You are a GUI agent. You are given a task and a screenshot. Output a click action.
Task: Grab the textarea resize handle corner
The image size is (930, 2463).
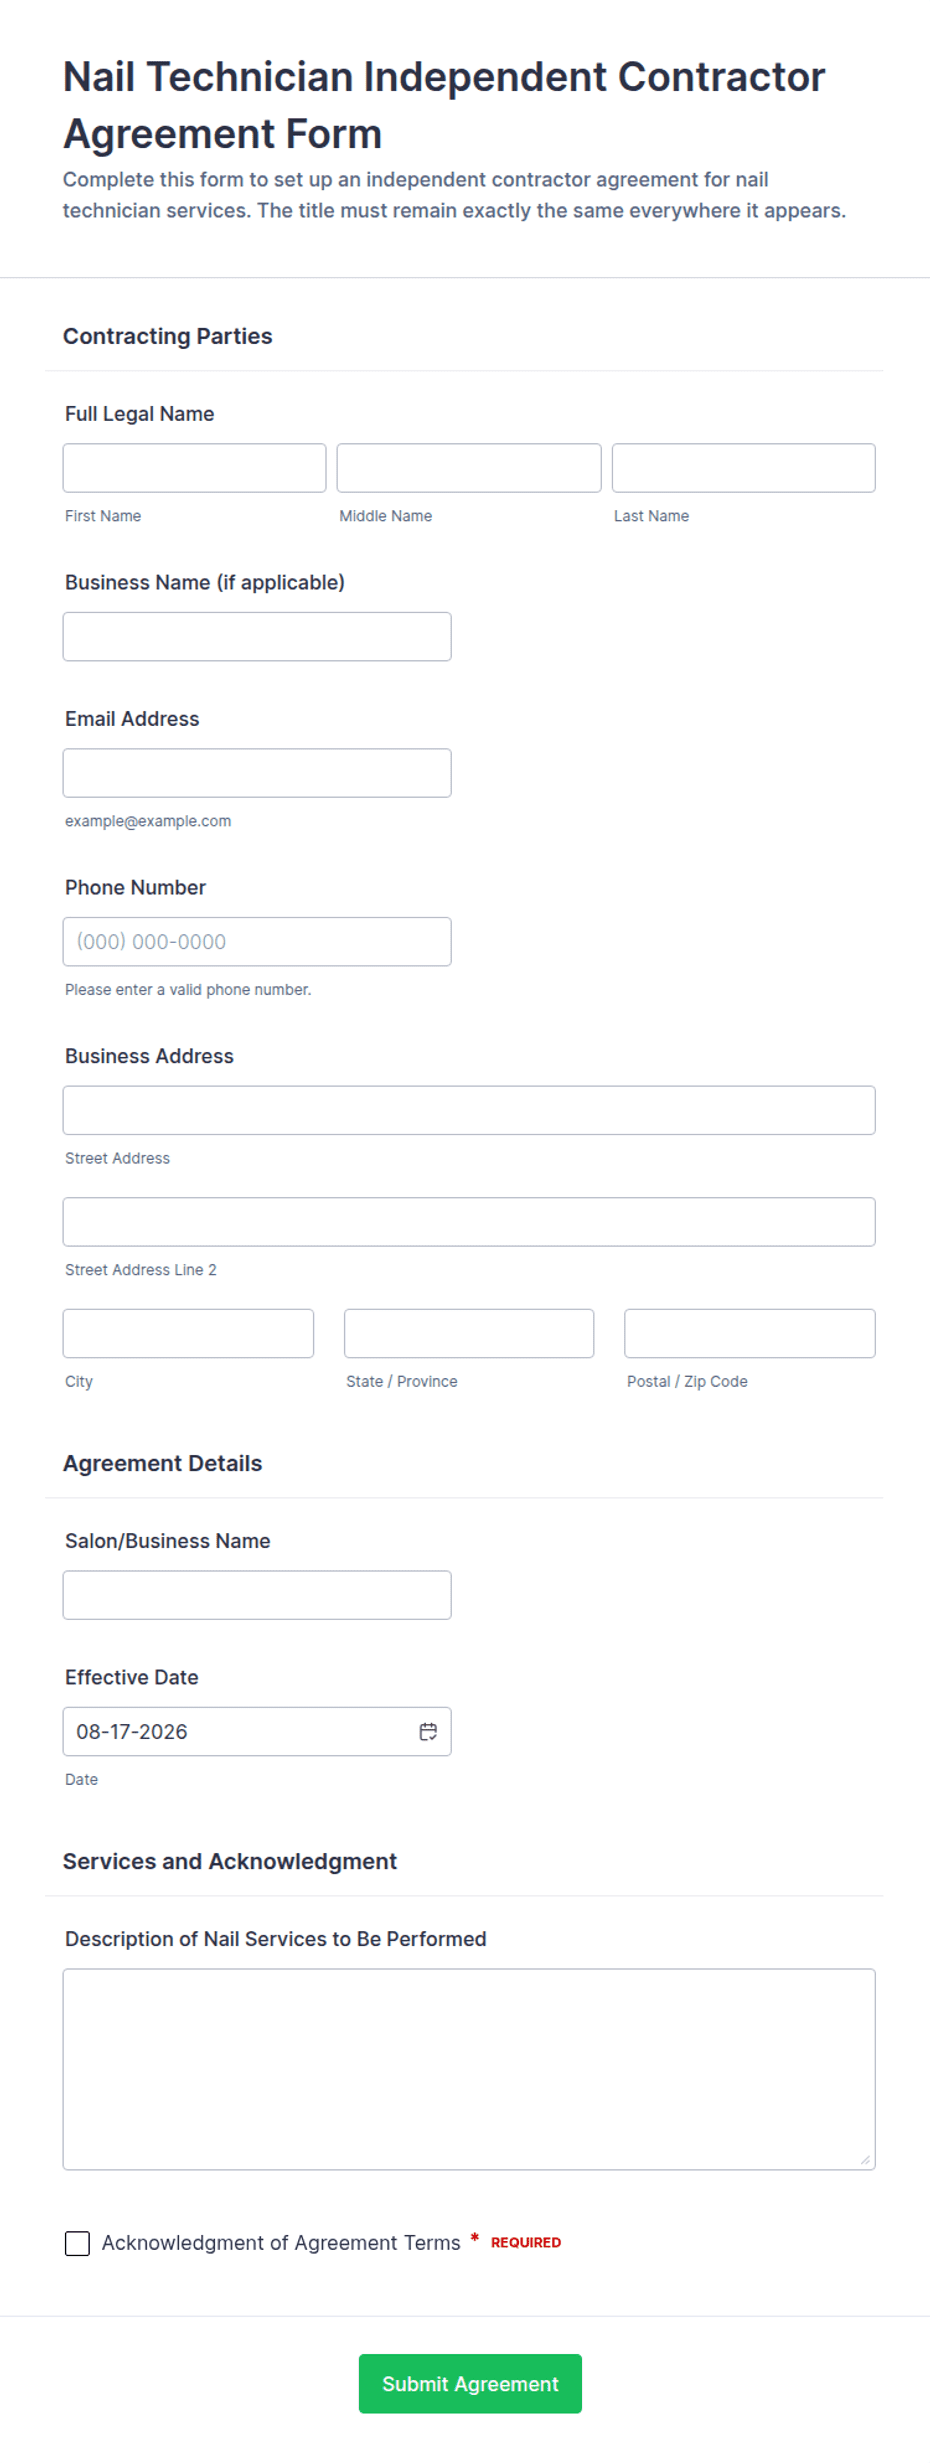pyautogui.click(x=865, y=2160)
